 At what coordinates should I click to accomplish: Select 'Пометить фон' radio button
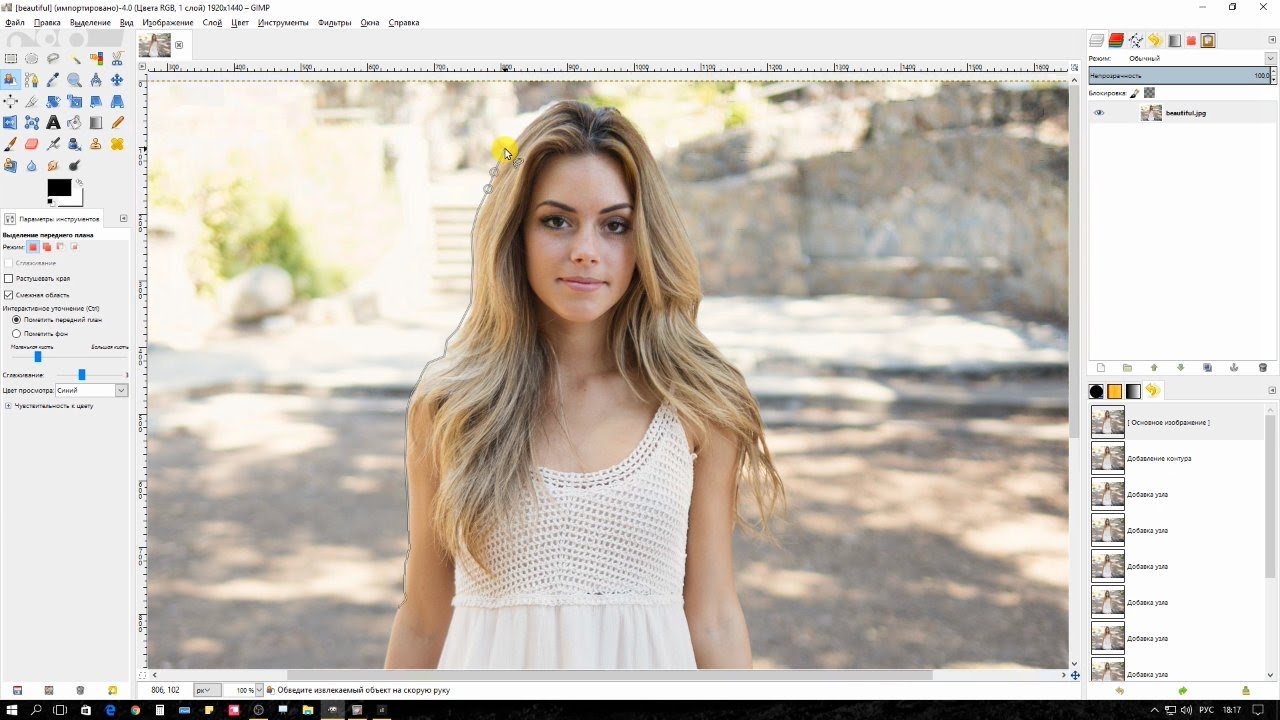(16, 333)
